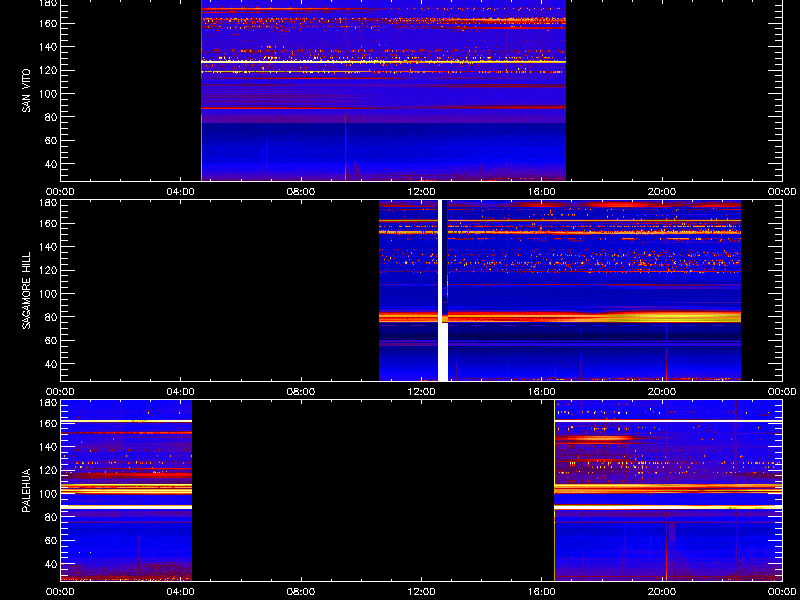800x600 pixels.
Task: Choose the 16:00 label under Palehua panel
Action: pos(542,592)
